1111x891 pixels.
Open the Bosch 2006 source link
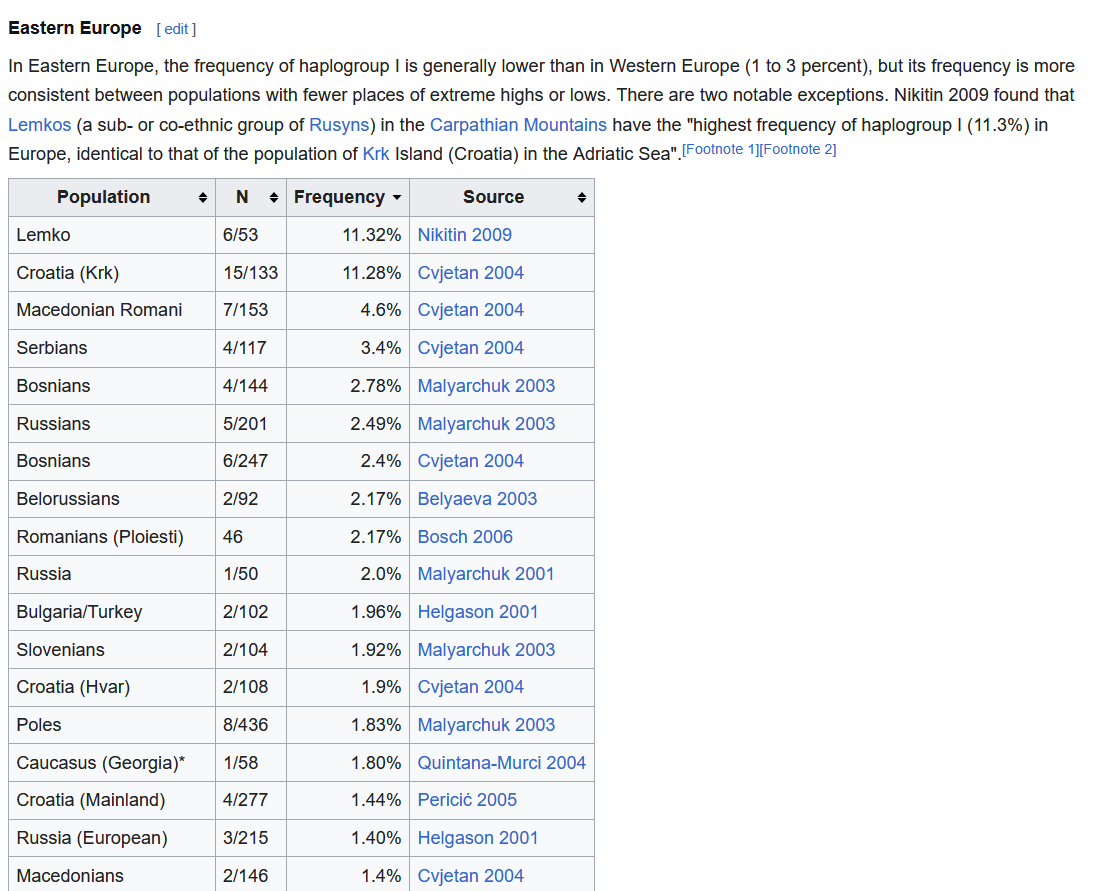pos(465,537)
